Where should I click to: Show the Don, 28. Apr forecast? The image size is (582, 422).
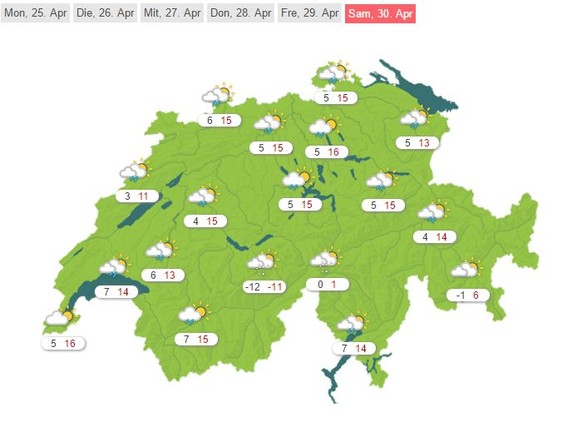pyautogui.click(x=241, y=13)
